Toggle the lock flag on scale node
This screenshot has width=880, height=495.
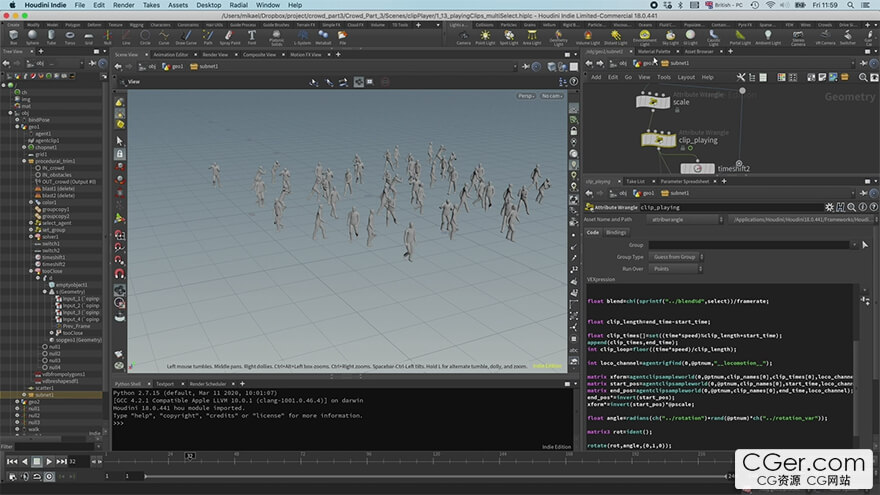[x=643, y=101]
